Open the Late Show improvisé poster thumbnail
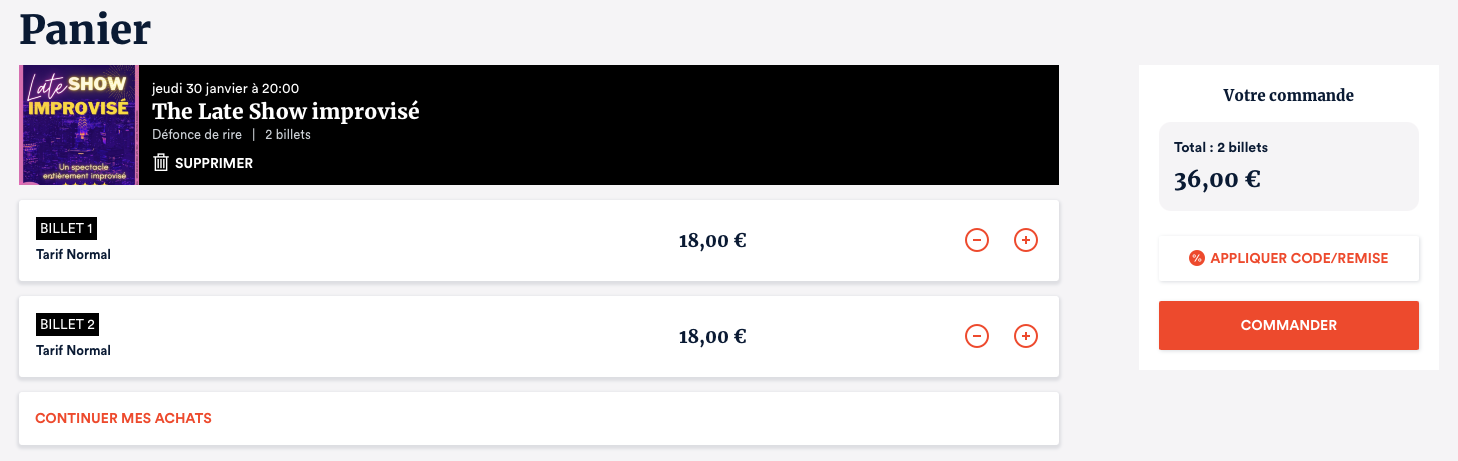The height and width of the screenshot is (461, 1458). tap(78, 125)
